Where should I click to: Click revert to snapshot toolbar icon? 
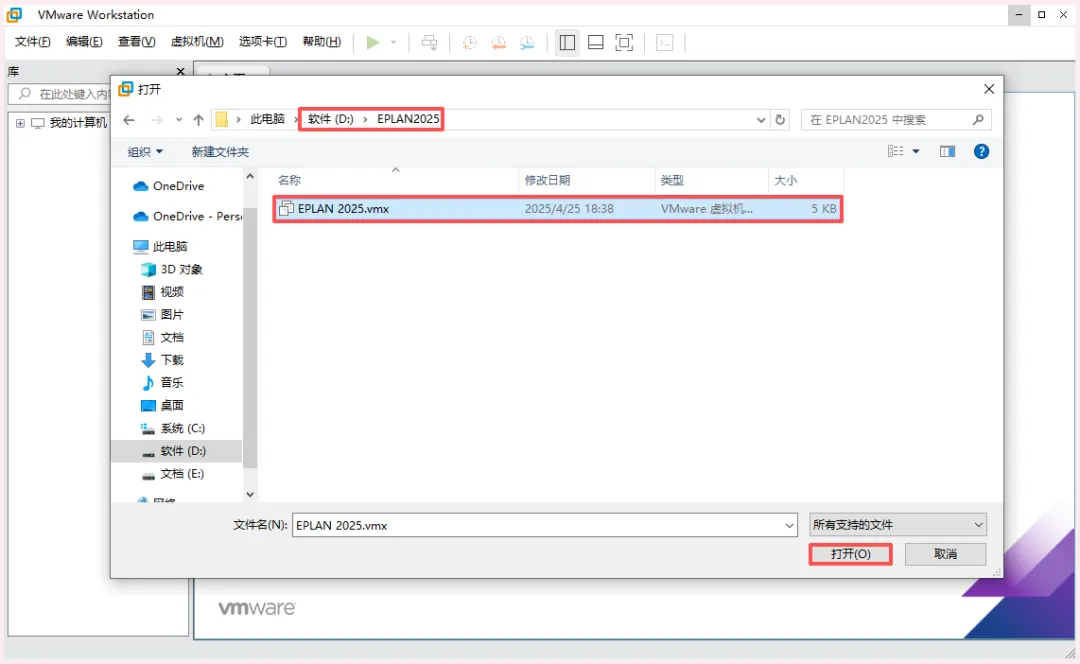click(x=499, y=43)
